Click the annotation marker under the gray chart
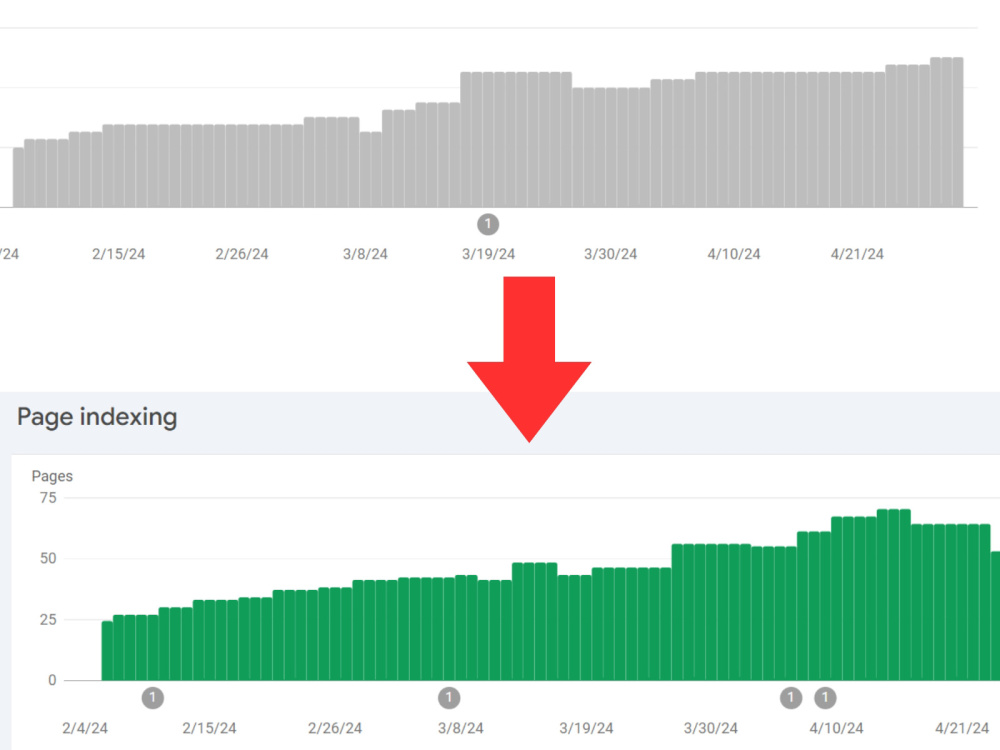The height and width of the screenshot is (750, 1000). click(x=488, y=224)
